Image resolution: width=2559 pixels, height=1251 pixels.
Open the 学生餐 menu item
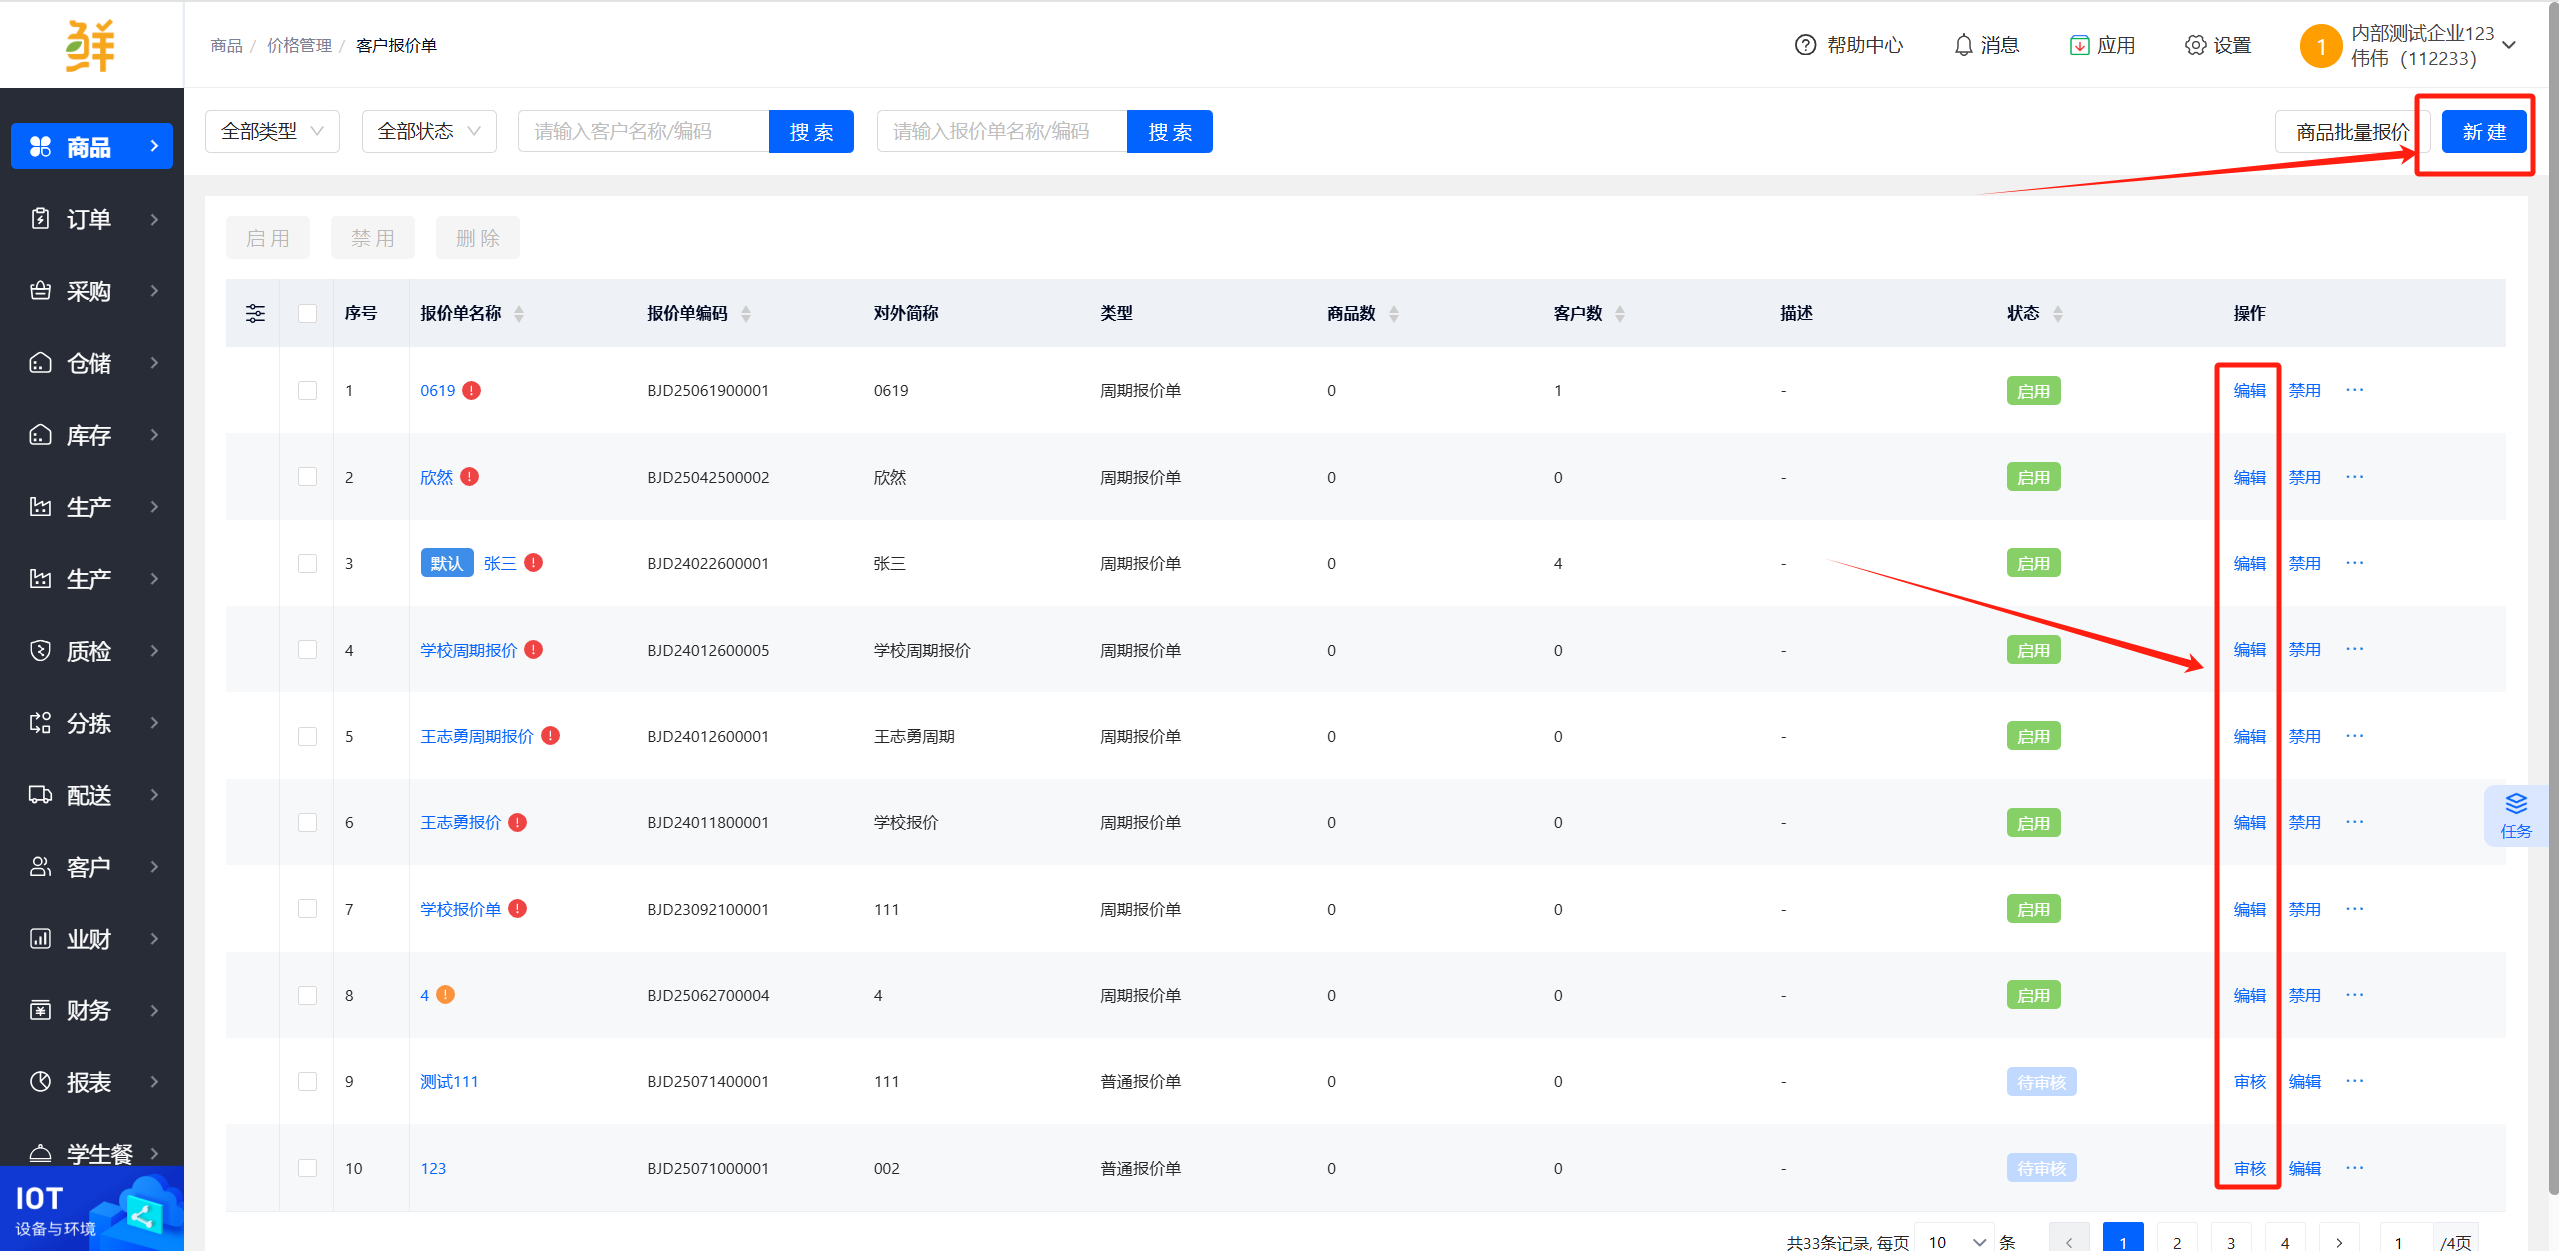point(92,1154)
